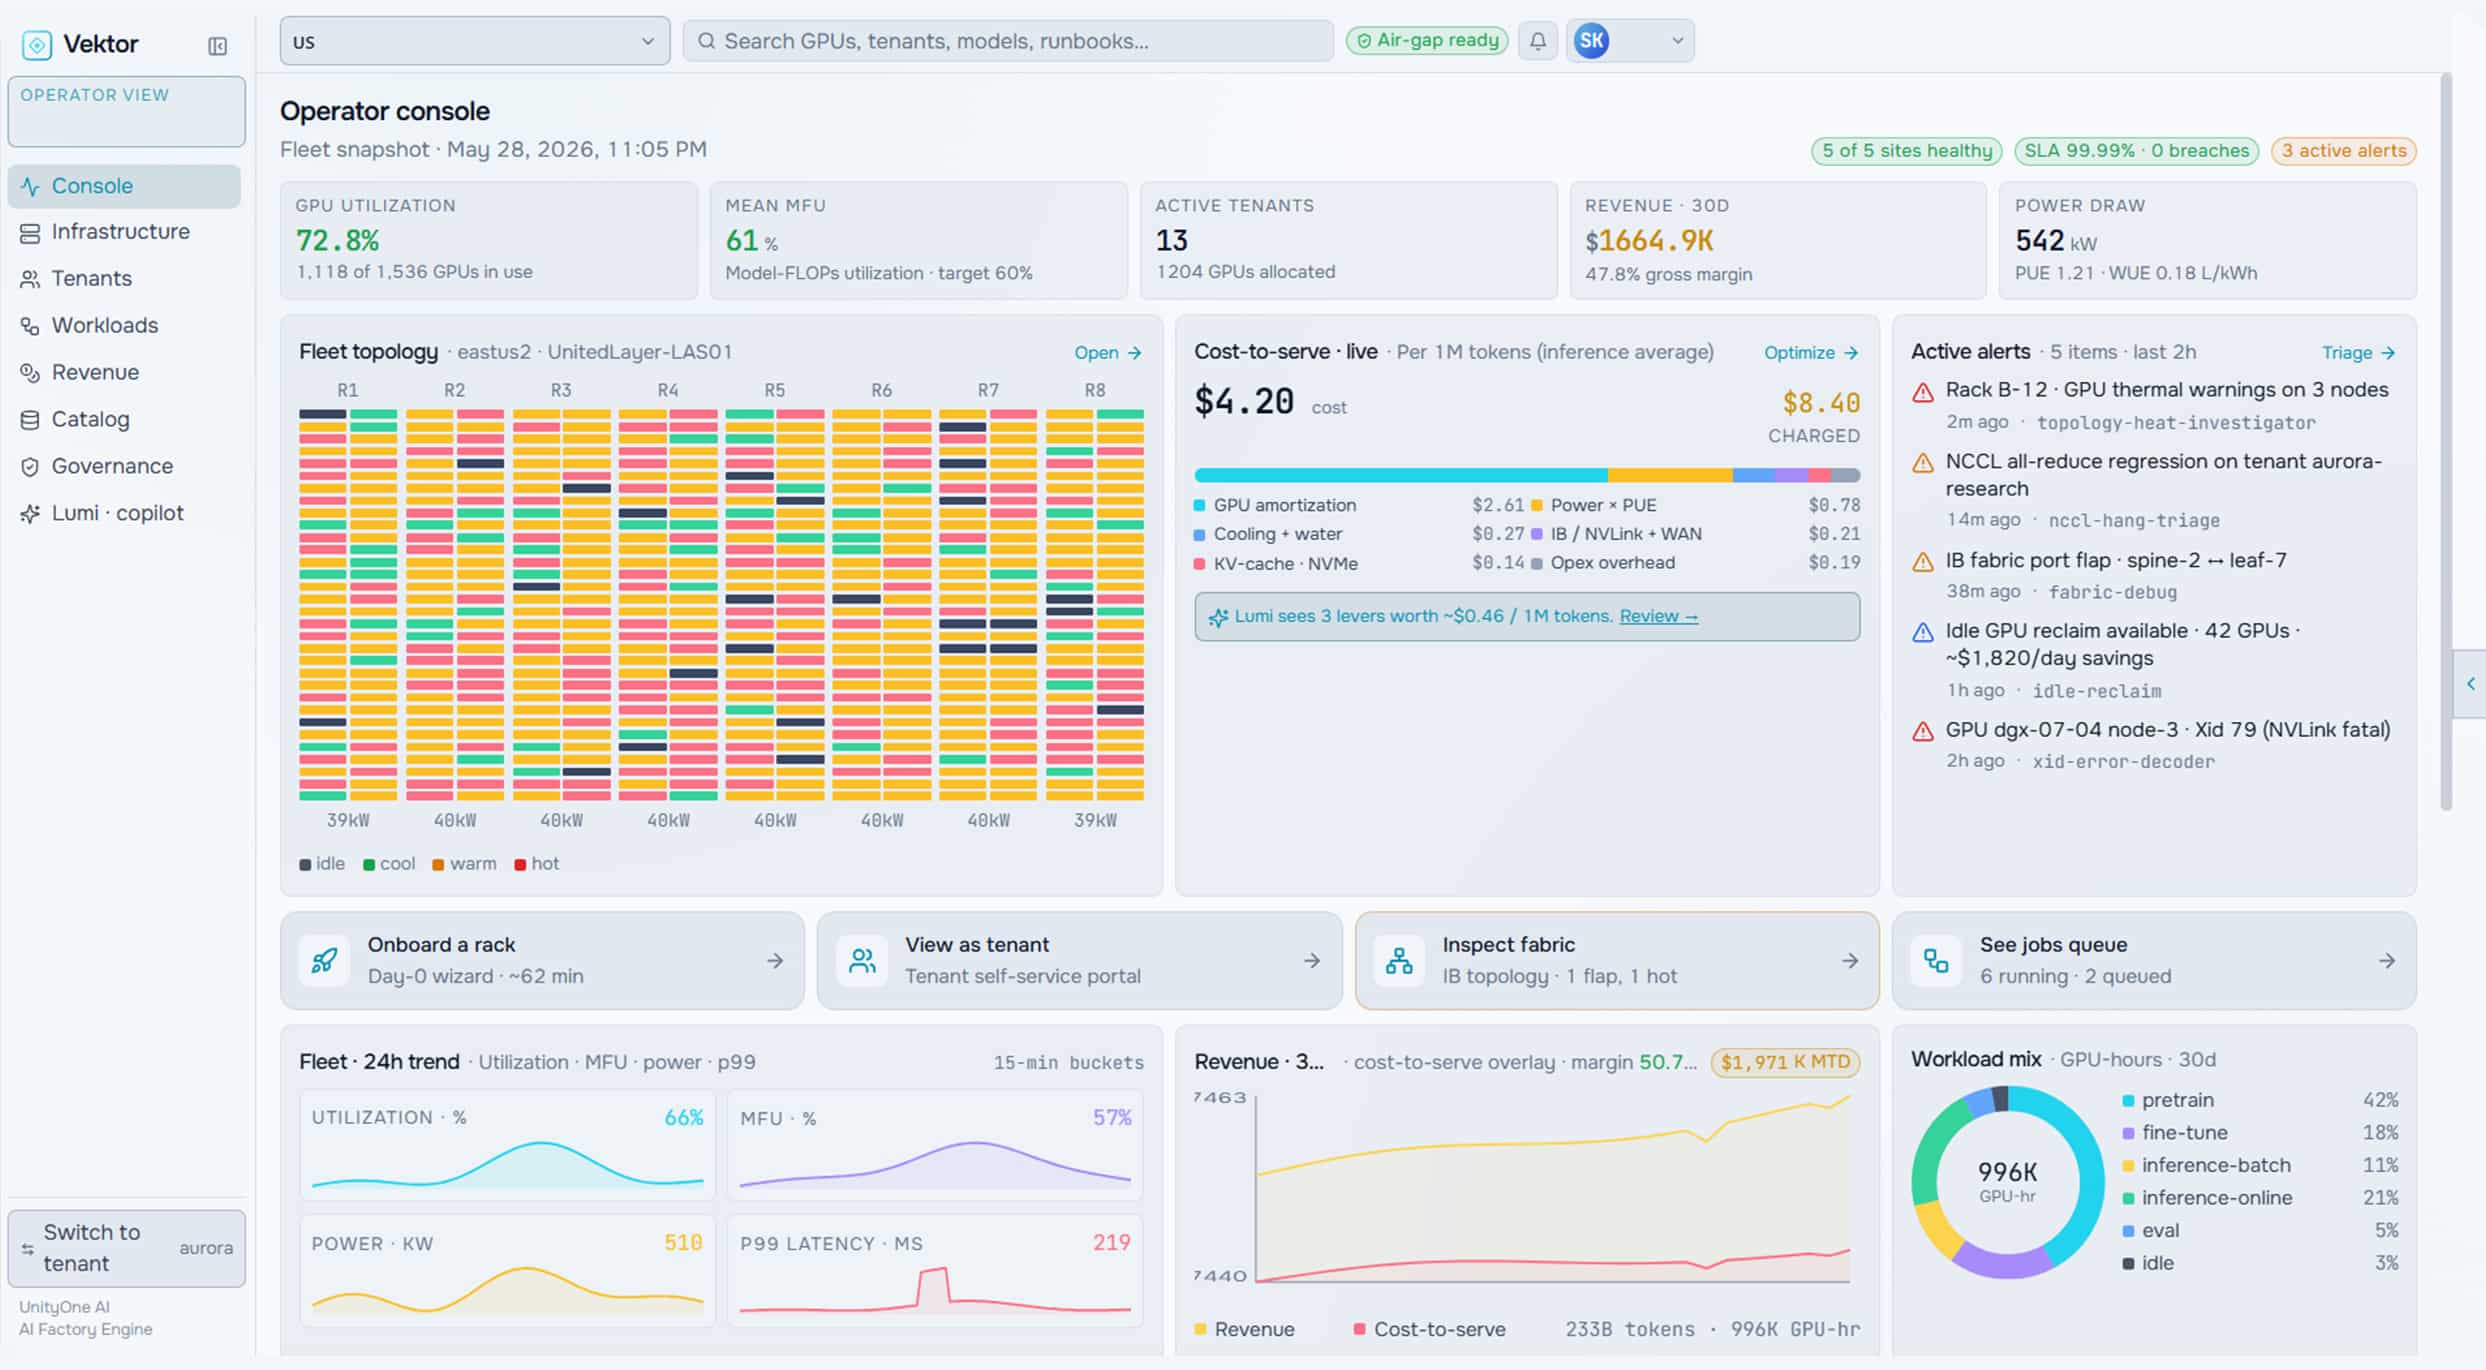Toggle the Air-gap ready badge
This screenshot has width=2486, height=1370.
1427,41
